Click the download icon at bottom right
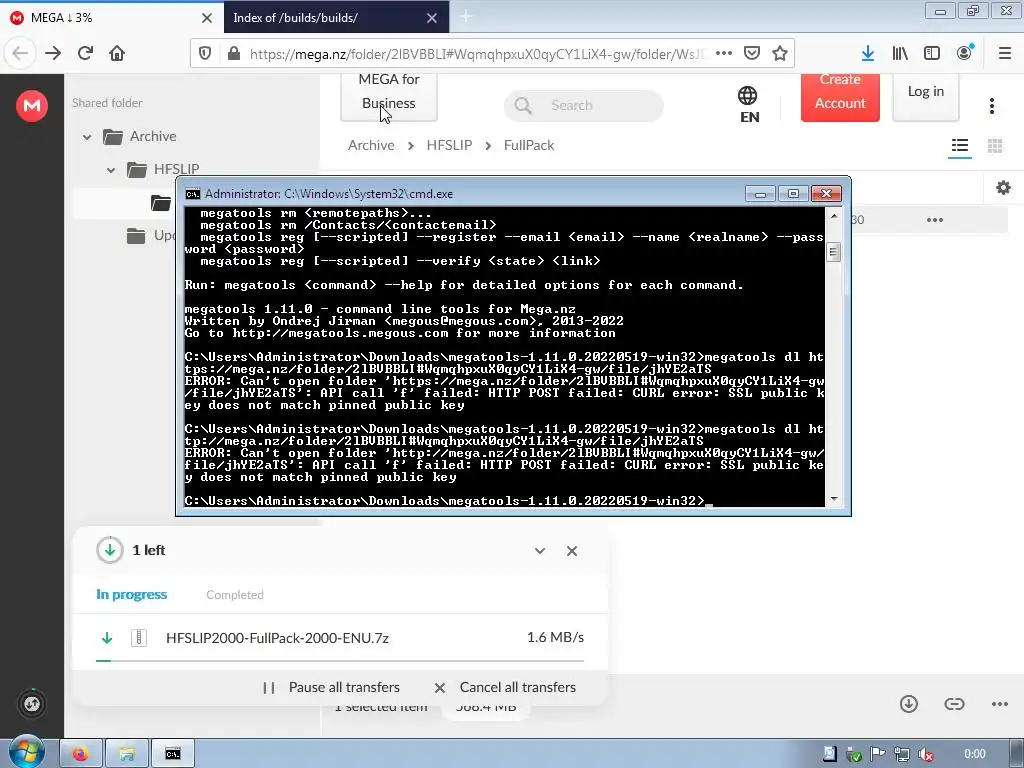Image resolution: width=1024 pixels, height=768 pixels. 908,703
